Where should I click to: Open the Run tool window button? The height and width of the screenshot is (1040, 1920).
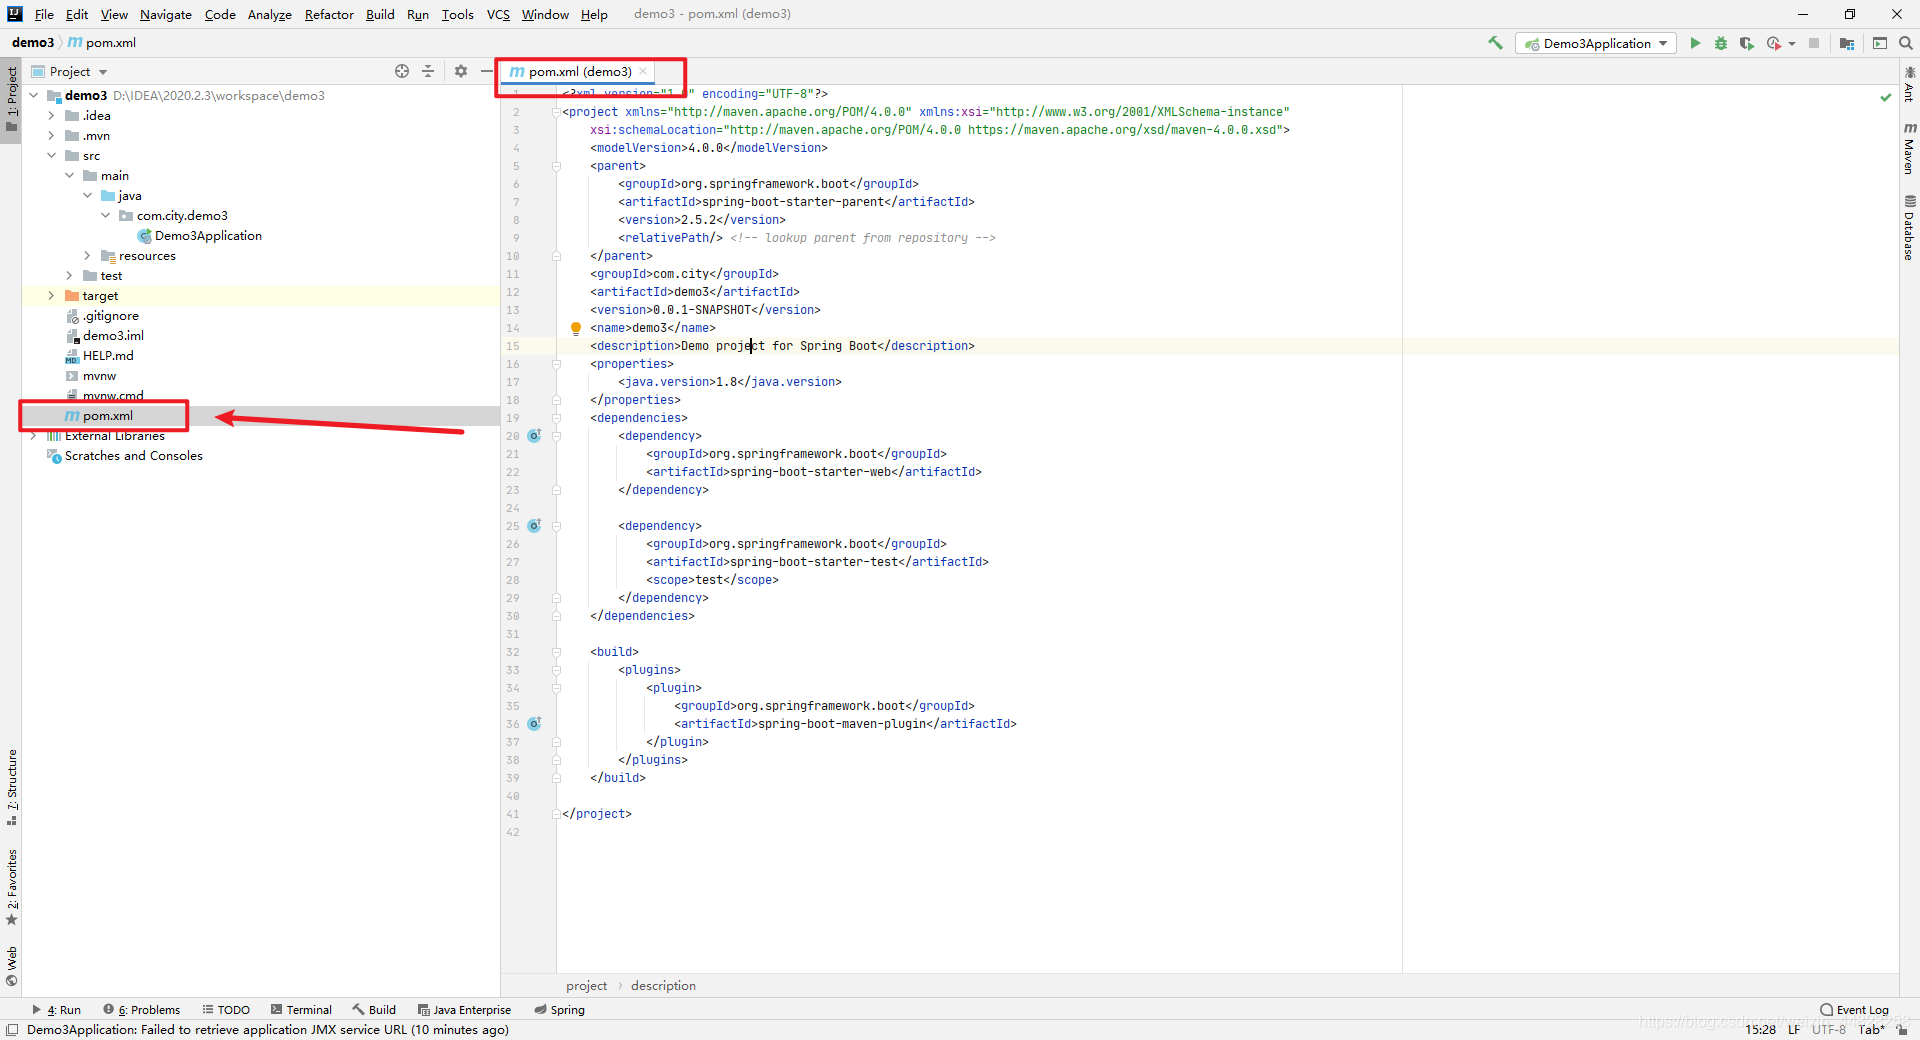point(56,1010)
